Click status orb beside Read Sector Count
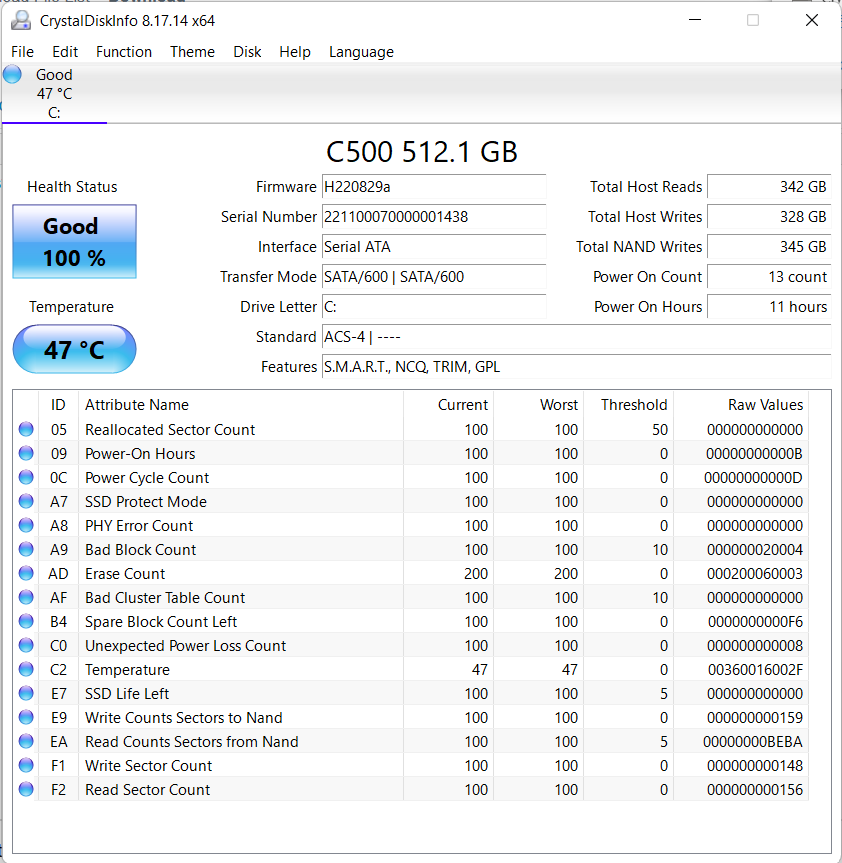This screenshot has height=863, width=842. (x=26, y=790)
